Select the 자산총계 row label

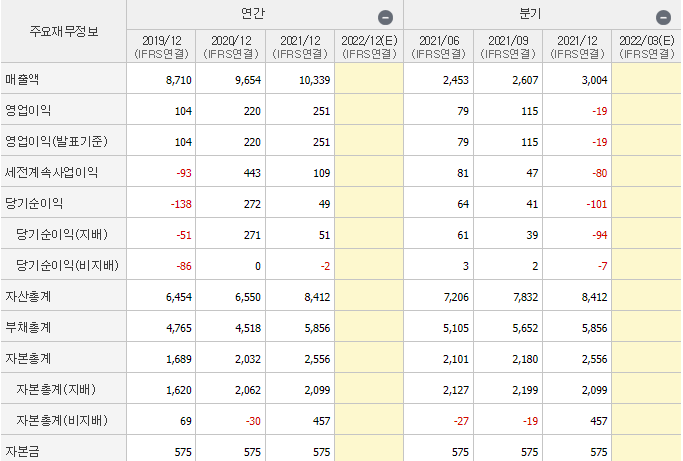tap(28, 297)
